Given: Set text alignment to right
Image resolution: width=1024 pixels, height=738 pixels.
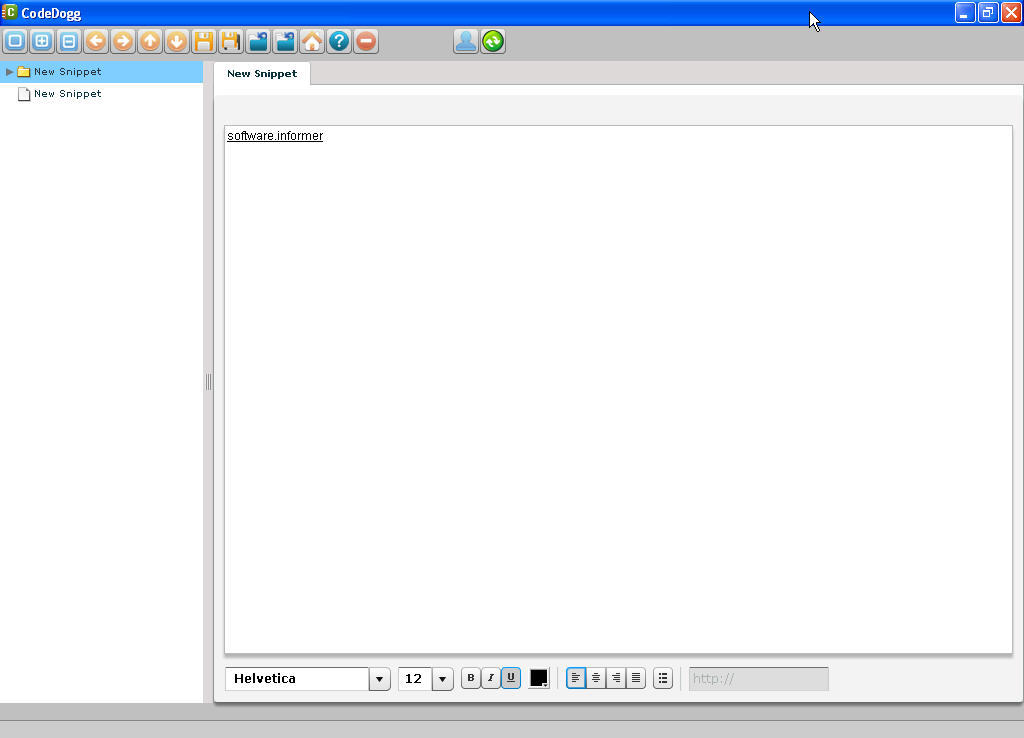Looking at the screenshot, I should (616, 679).
